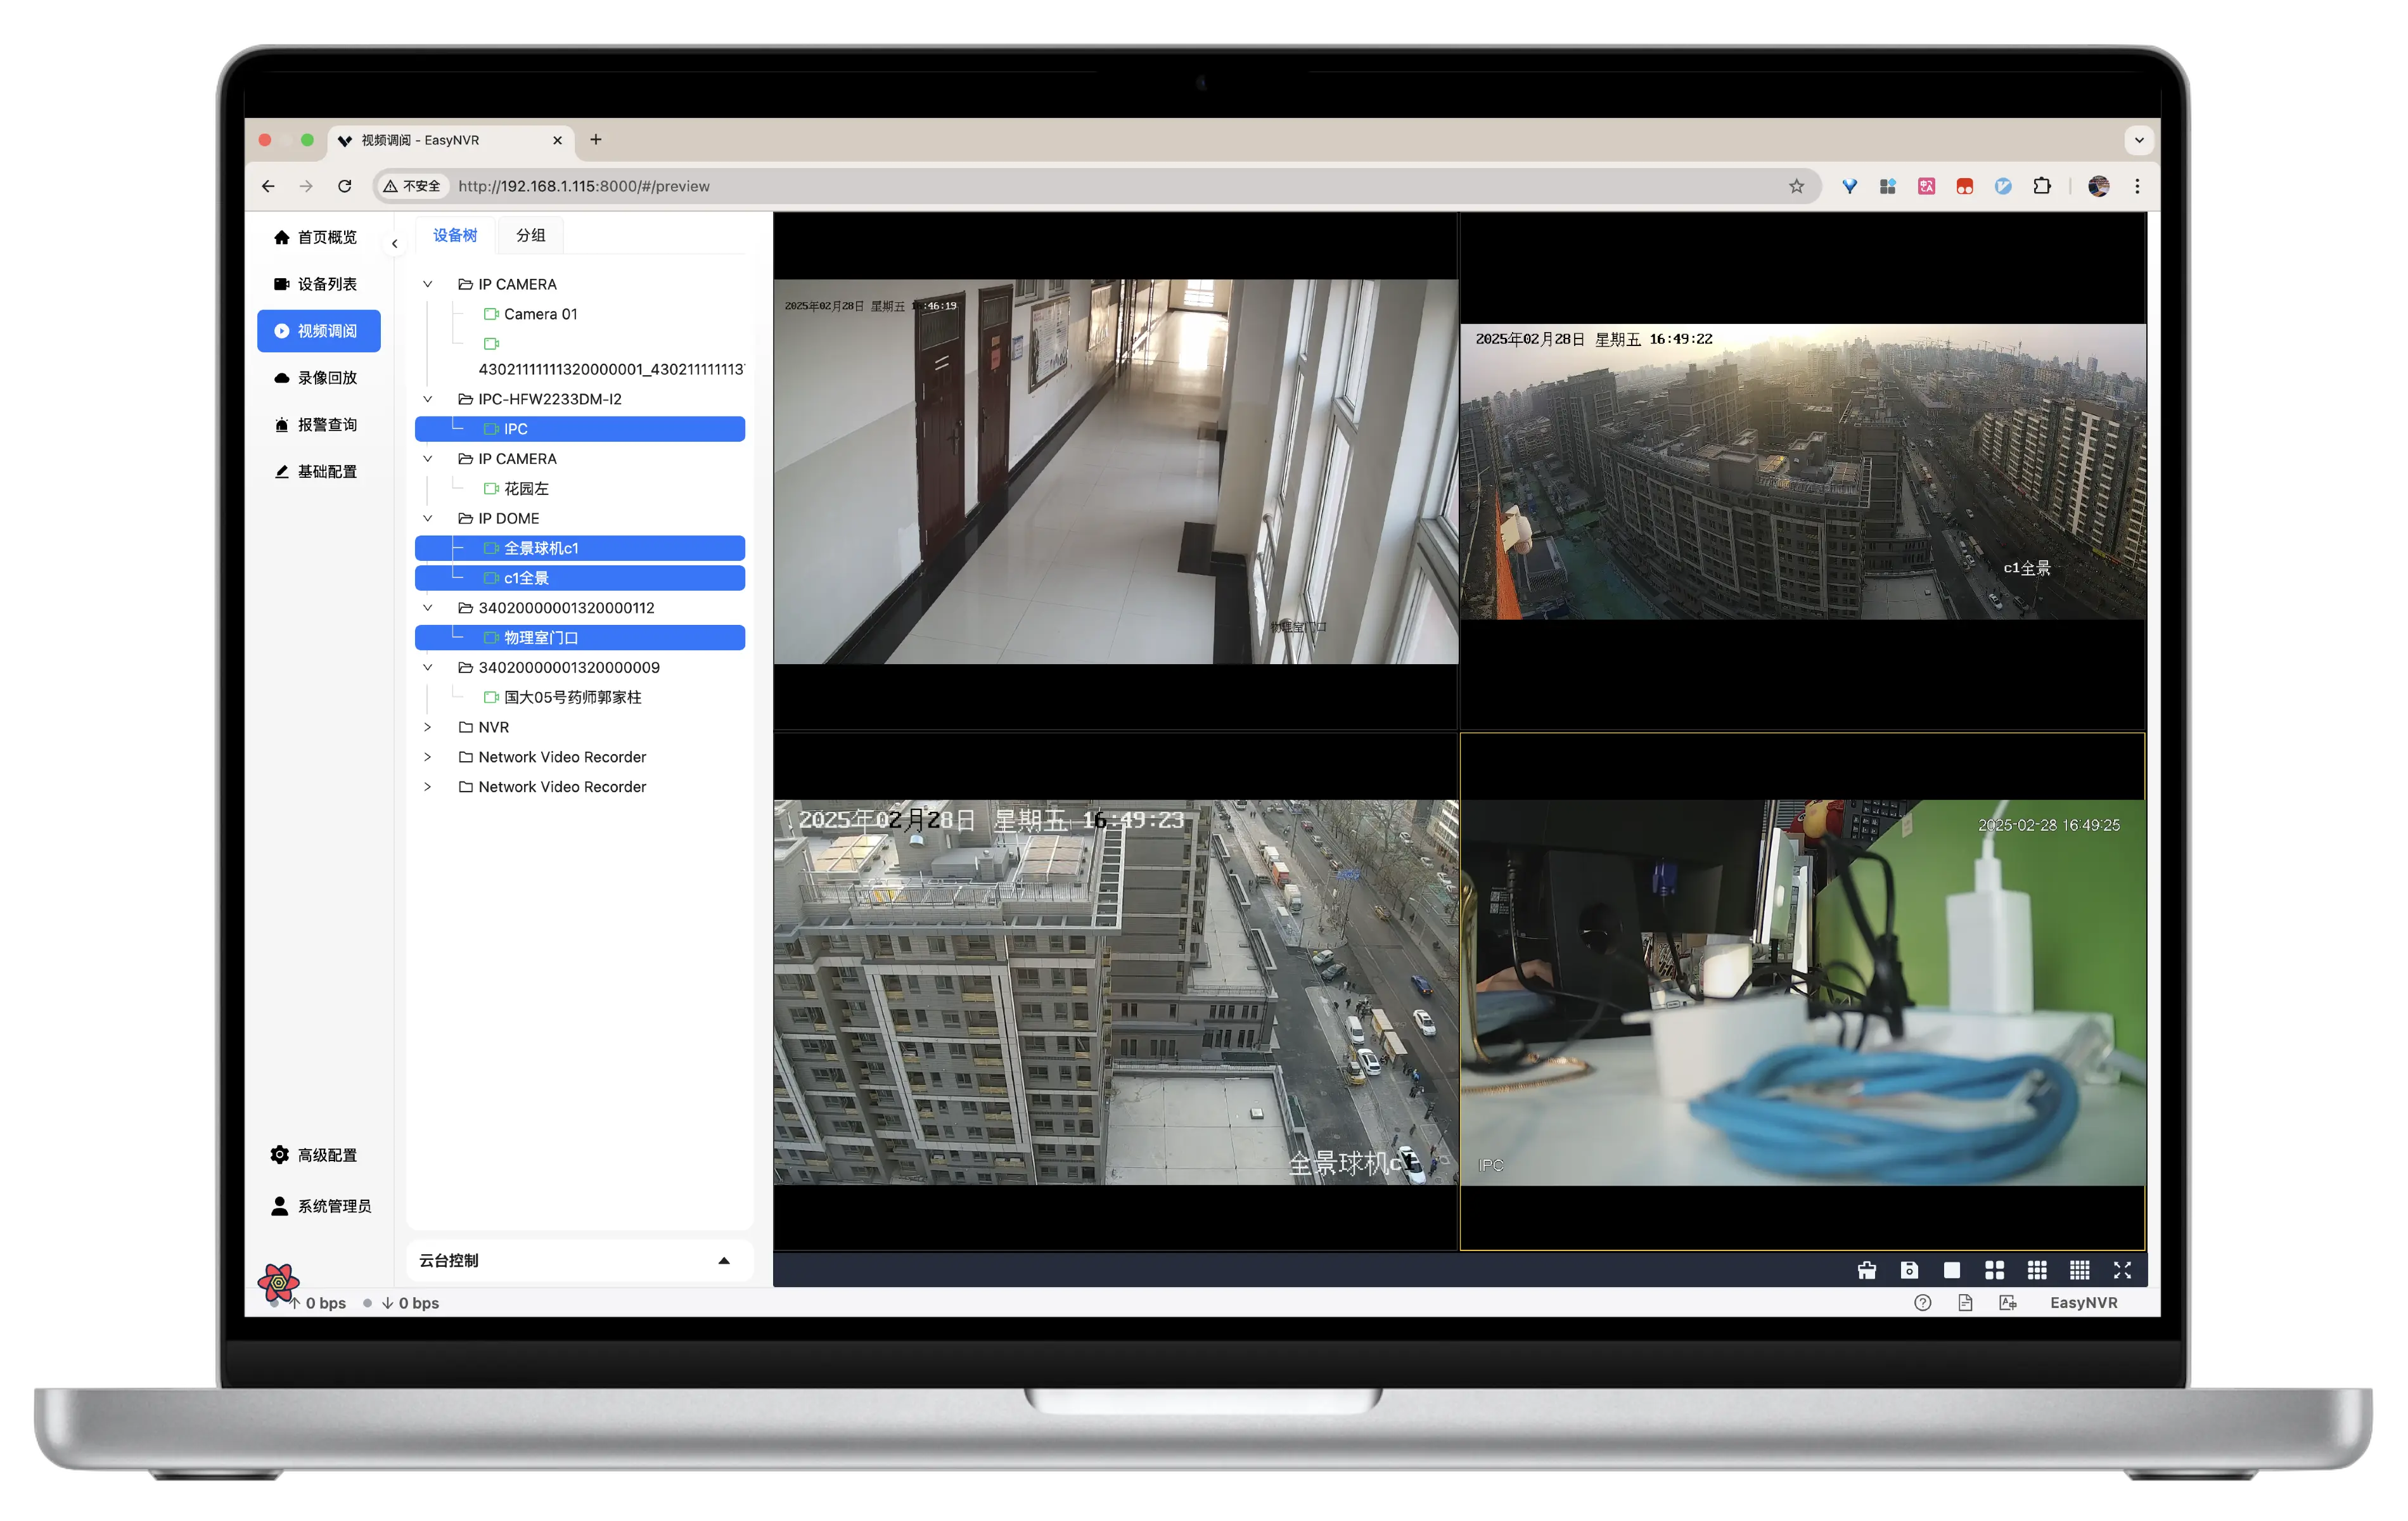Viewport: 2408px width, 1521px height.
Task: Open the help question-mark icon
Action: click(x=1922, y=1302)
